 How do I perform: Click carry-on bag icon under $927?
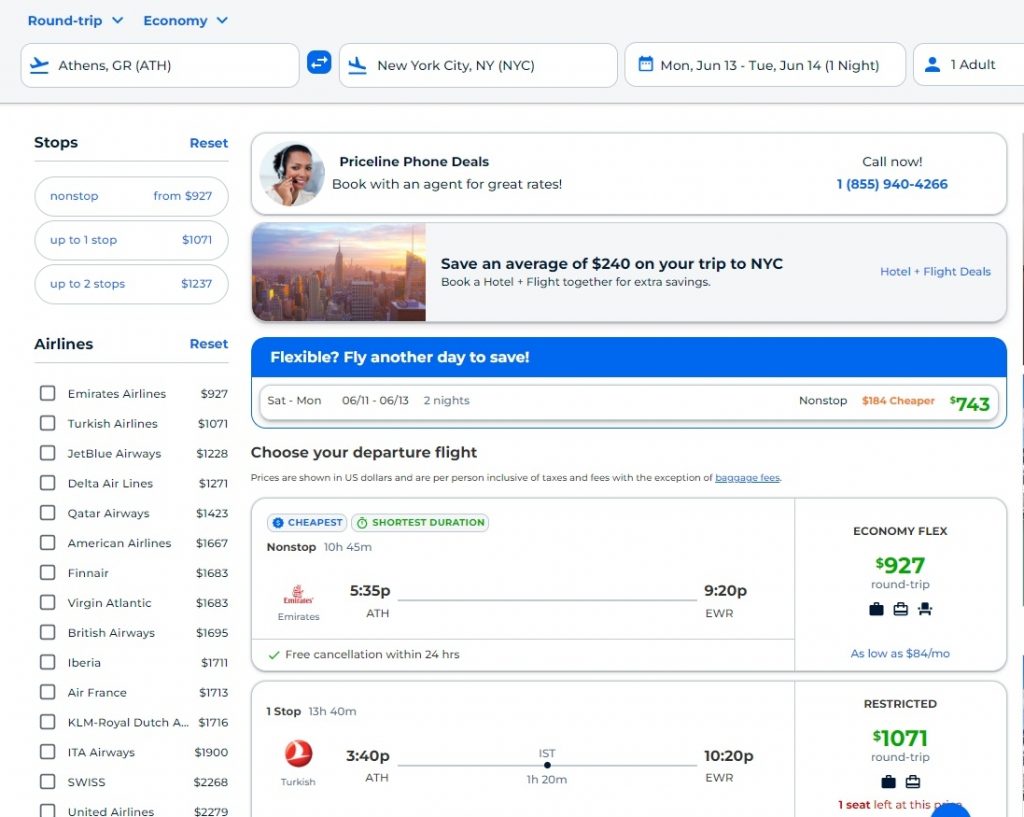coord(901,609)
